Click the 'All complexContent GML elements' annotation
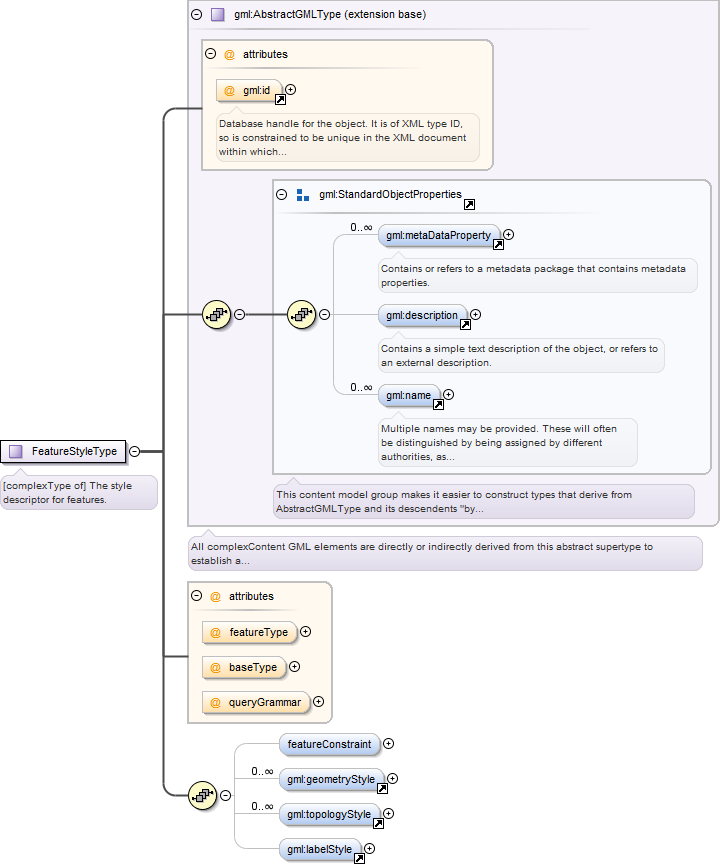The image size is (721, 865). pos(445,553)
